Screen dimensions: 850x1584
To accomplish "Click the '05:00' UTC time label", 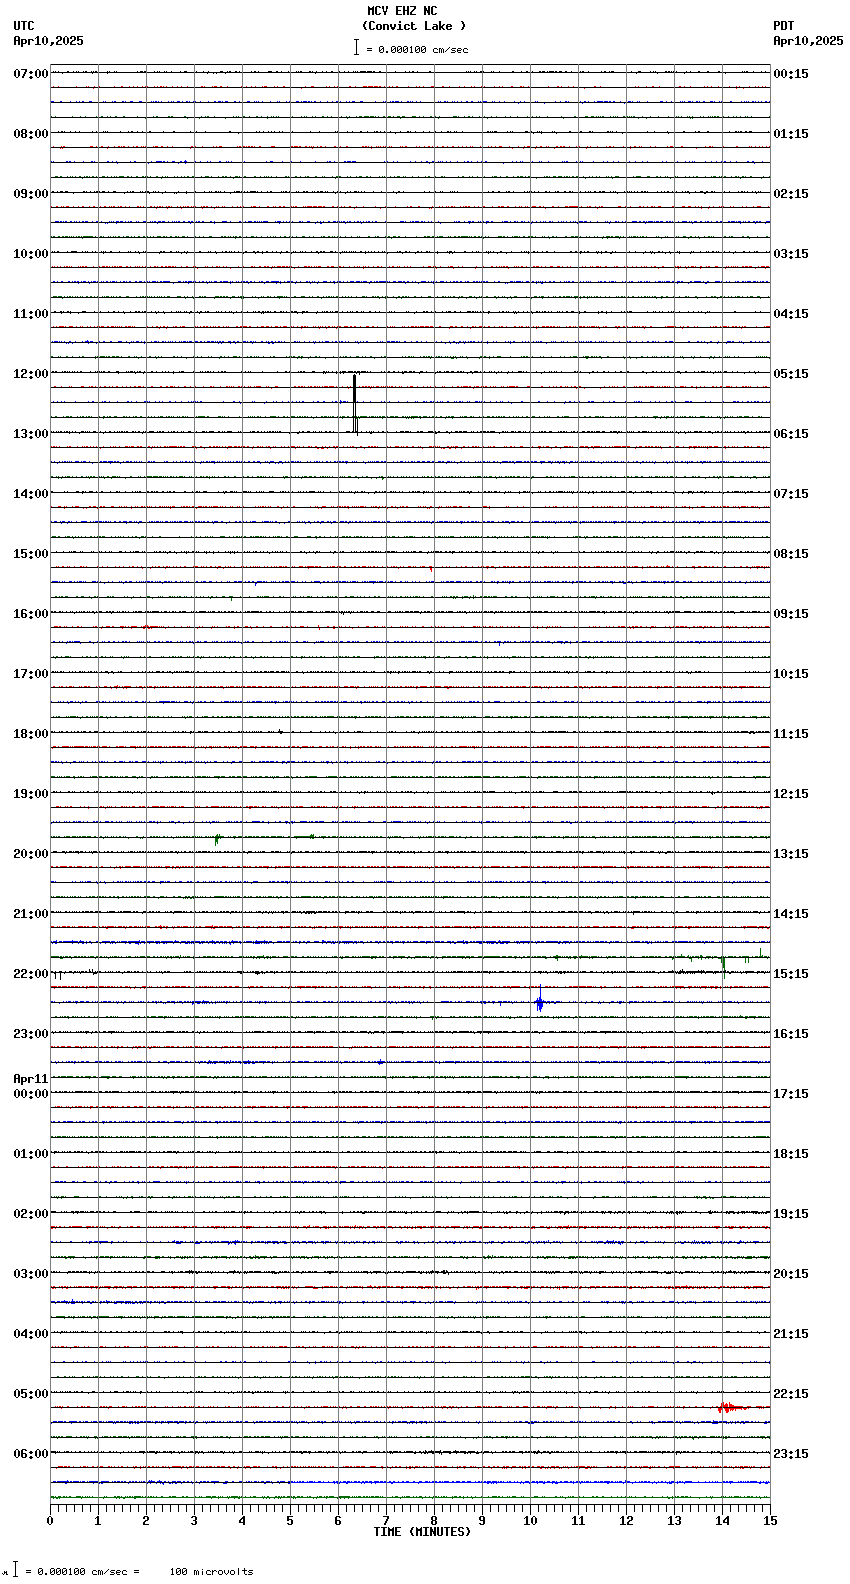I will [31, 1394].
